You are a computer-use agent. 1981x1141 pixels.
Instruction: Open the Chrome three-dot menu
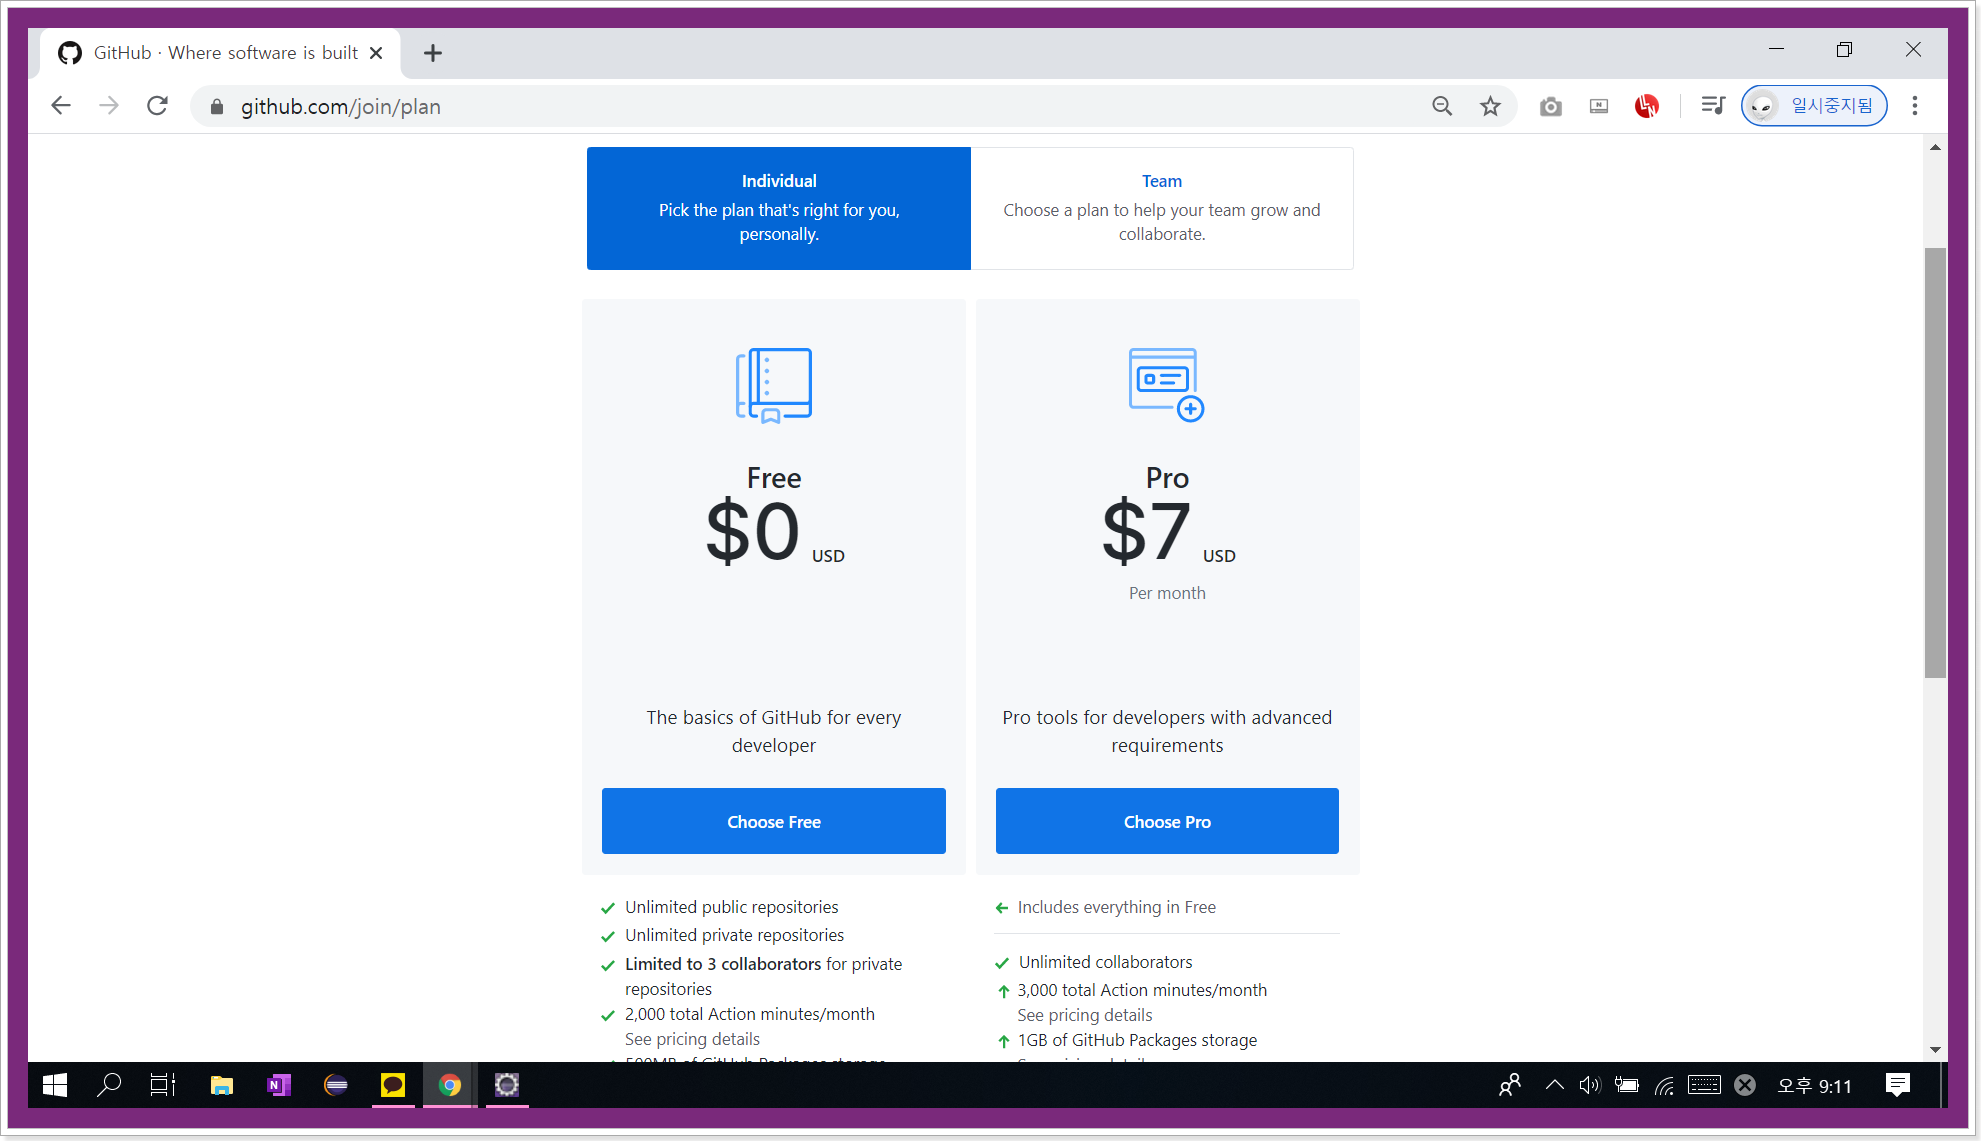pyautogui.click(x=1914, y=106)
